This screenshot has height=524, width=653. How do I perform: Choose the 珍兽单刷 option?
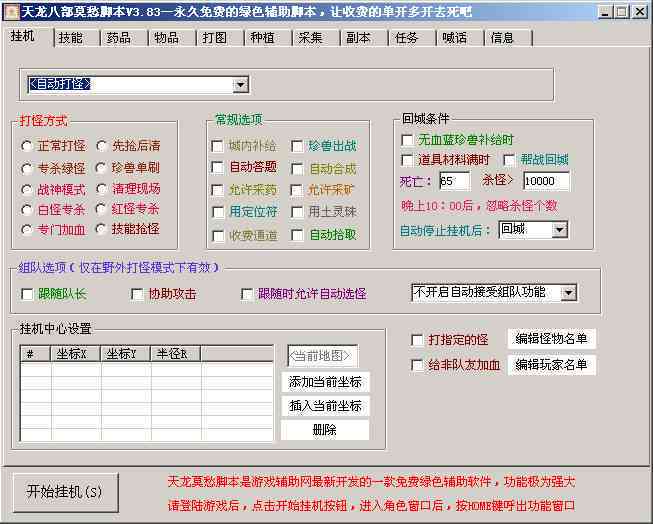tap(101, 168)
